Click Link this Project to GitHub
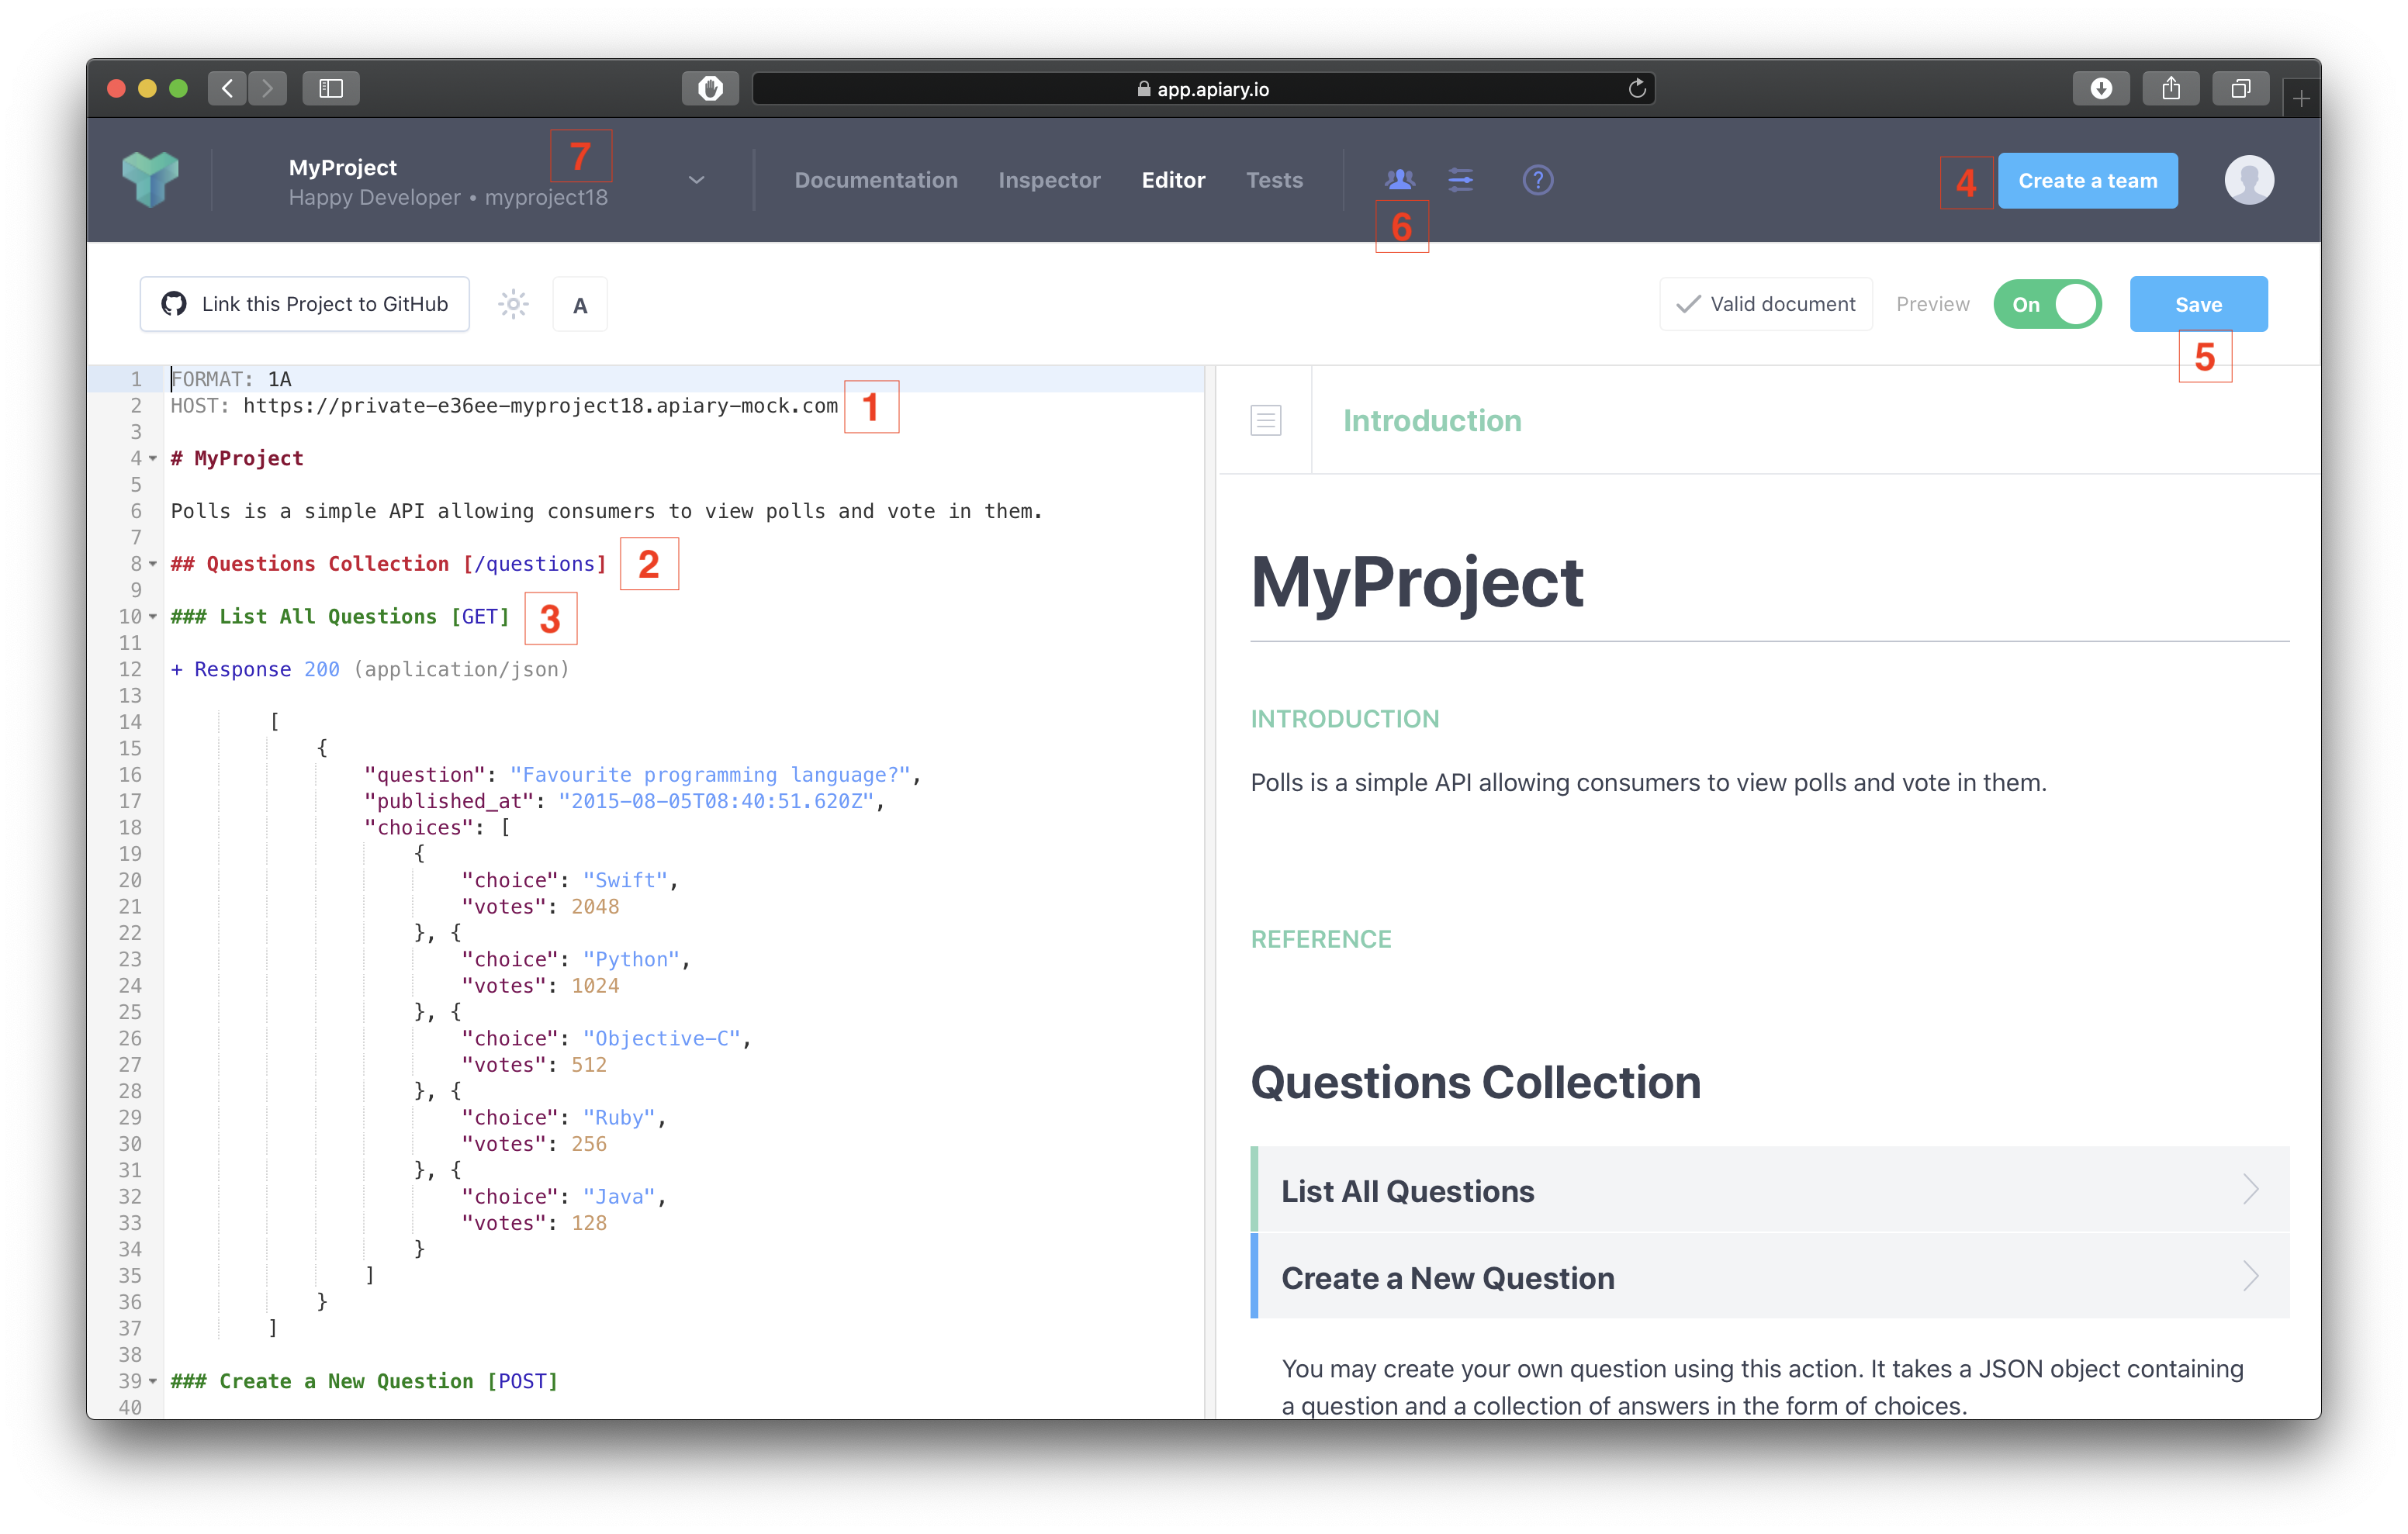Image resolution: width=2408 pixels, height=1534 pixels. pyautogui.click(x=305, y=304)
